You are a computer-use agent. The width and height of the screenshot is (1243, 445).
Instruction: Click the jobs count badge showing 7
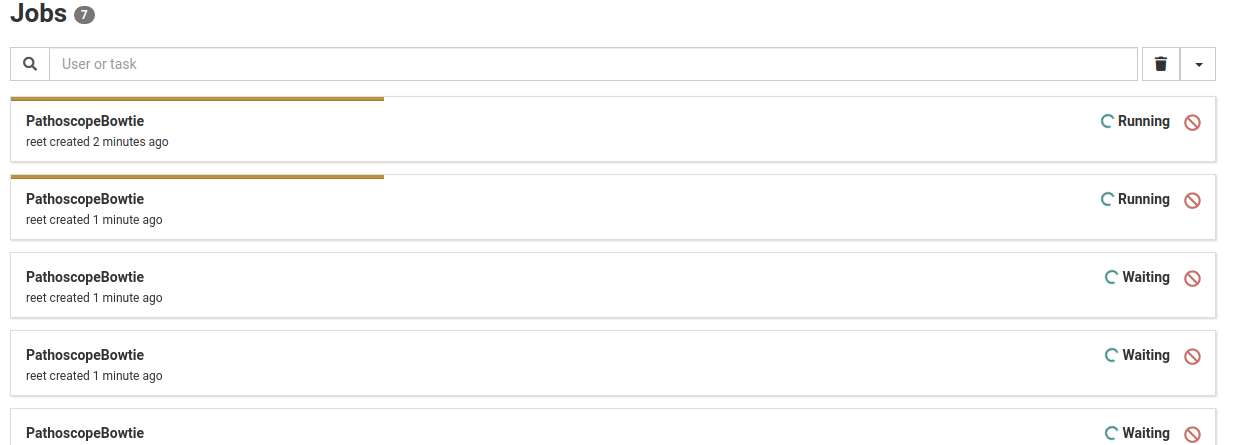pos(85,16)
